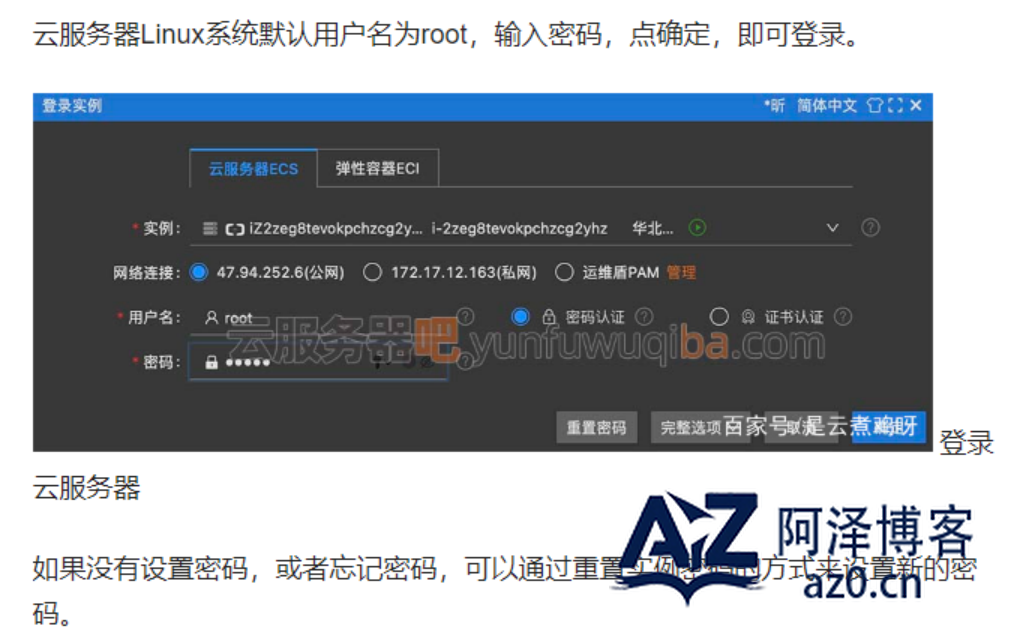Click instance ID text i-2zeg8tevokpchzcg2yhz
Screen dimensions: 1020x641
[519, 228]
